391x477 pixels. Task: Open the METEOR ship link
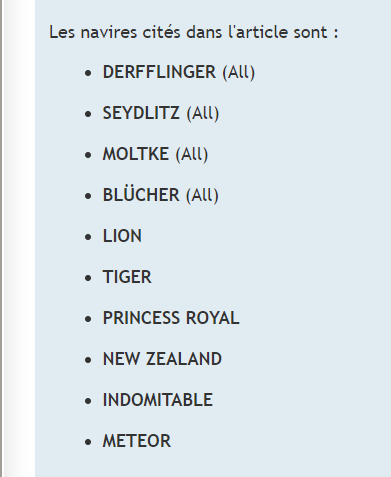pos(137,441)
